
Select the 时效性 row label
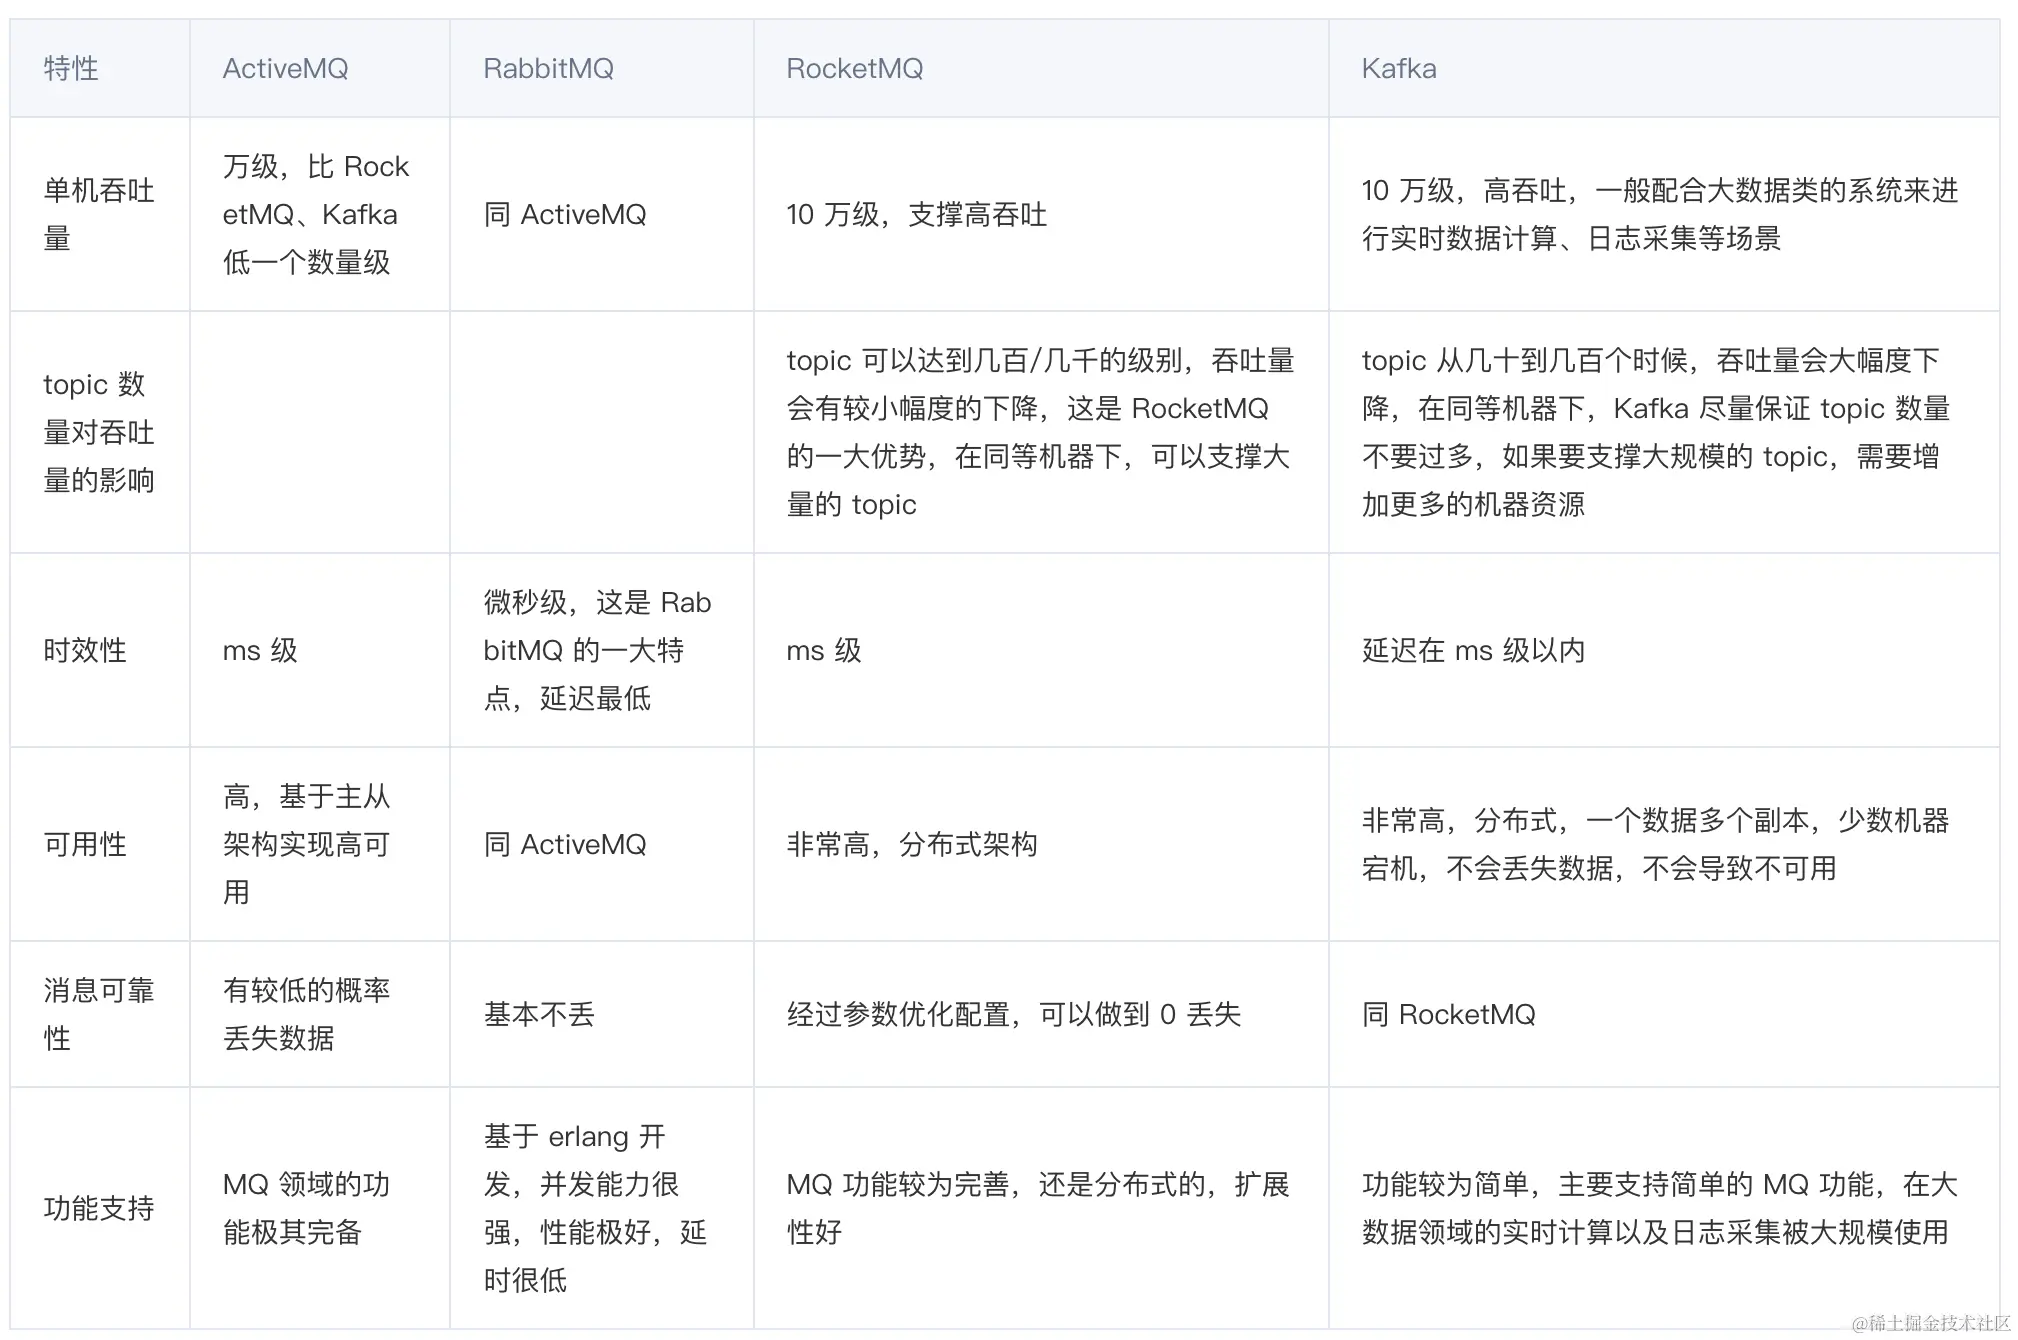tap(85, 650)
